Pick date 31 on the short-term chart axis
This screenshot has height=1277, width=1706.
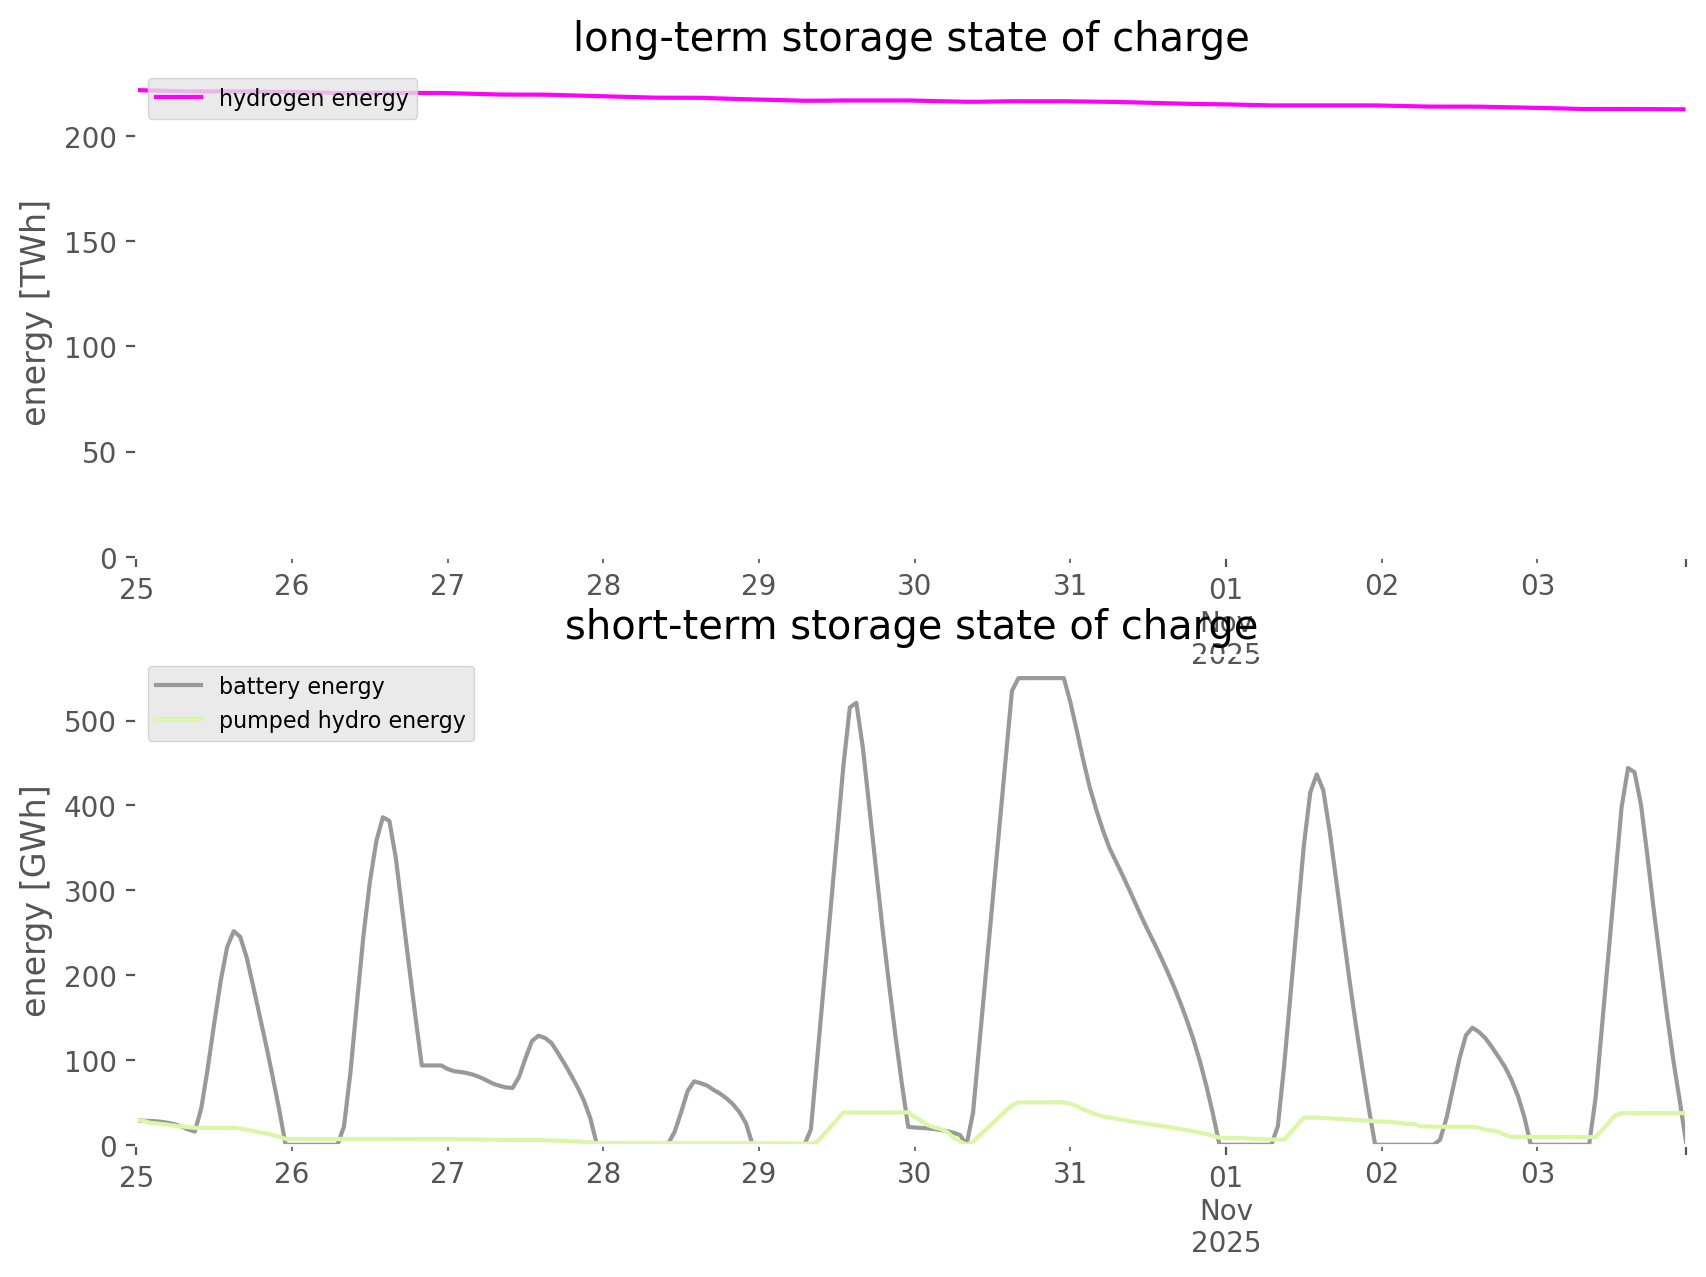(1070, 1174)
